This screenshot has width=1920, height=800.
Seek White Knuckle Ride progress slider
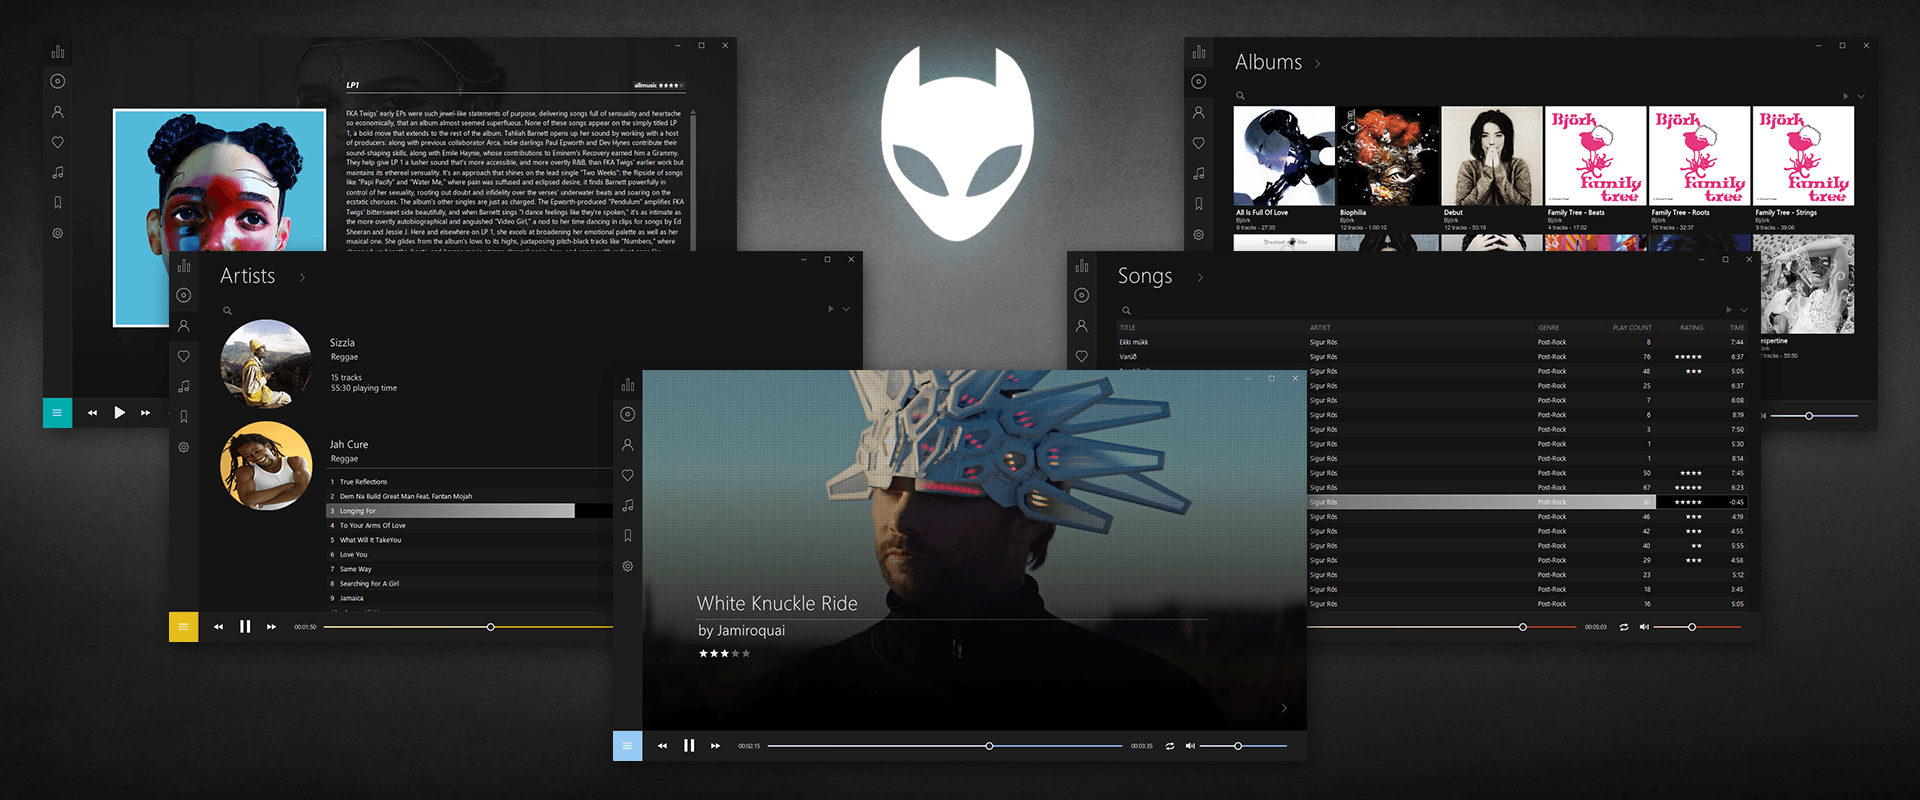coord(945,746)
